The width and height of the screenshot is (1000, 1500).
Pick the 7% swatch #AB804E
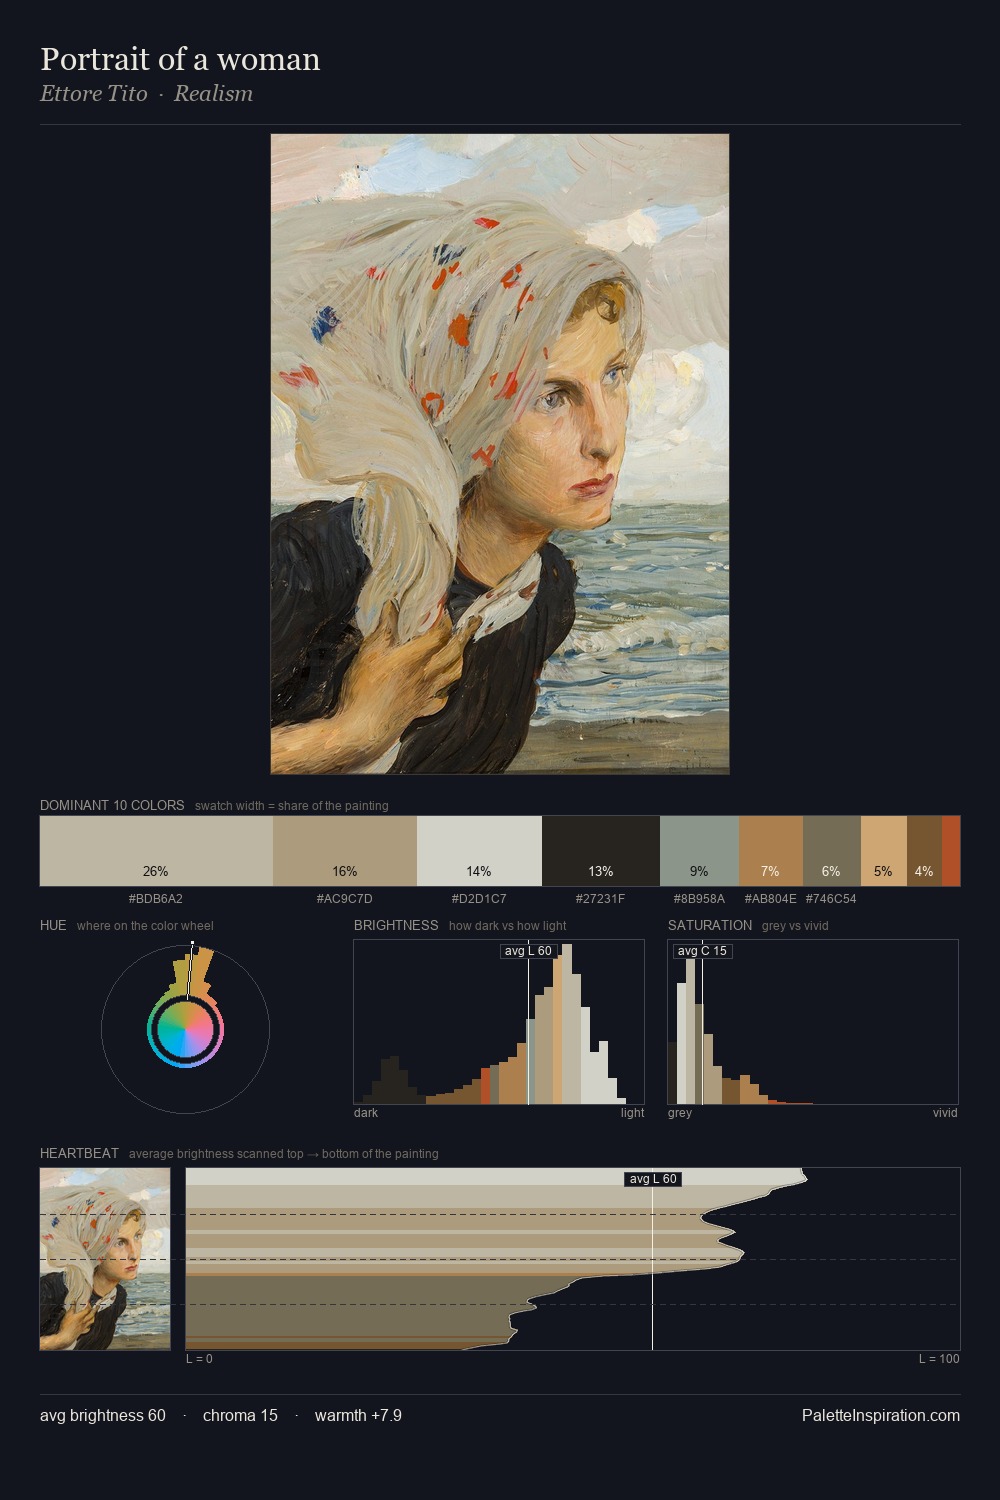click(771, 851)
